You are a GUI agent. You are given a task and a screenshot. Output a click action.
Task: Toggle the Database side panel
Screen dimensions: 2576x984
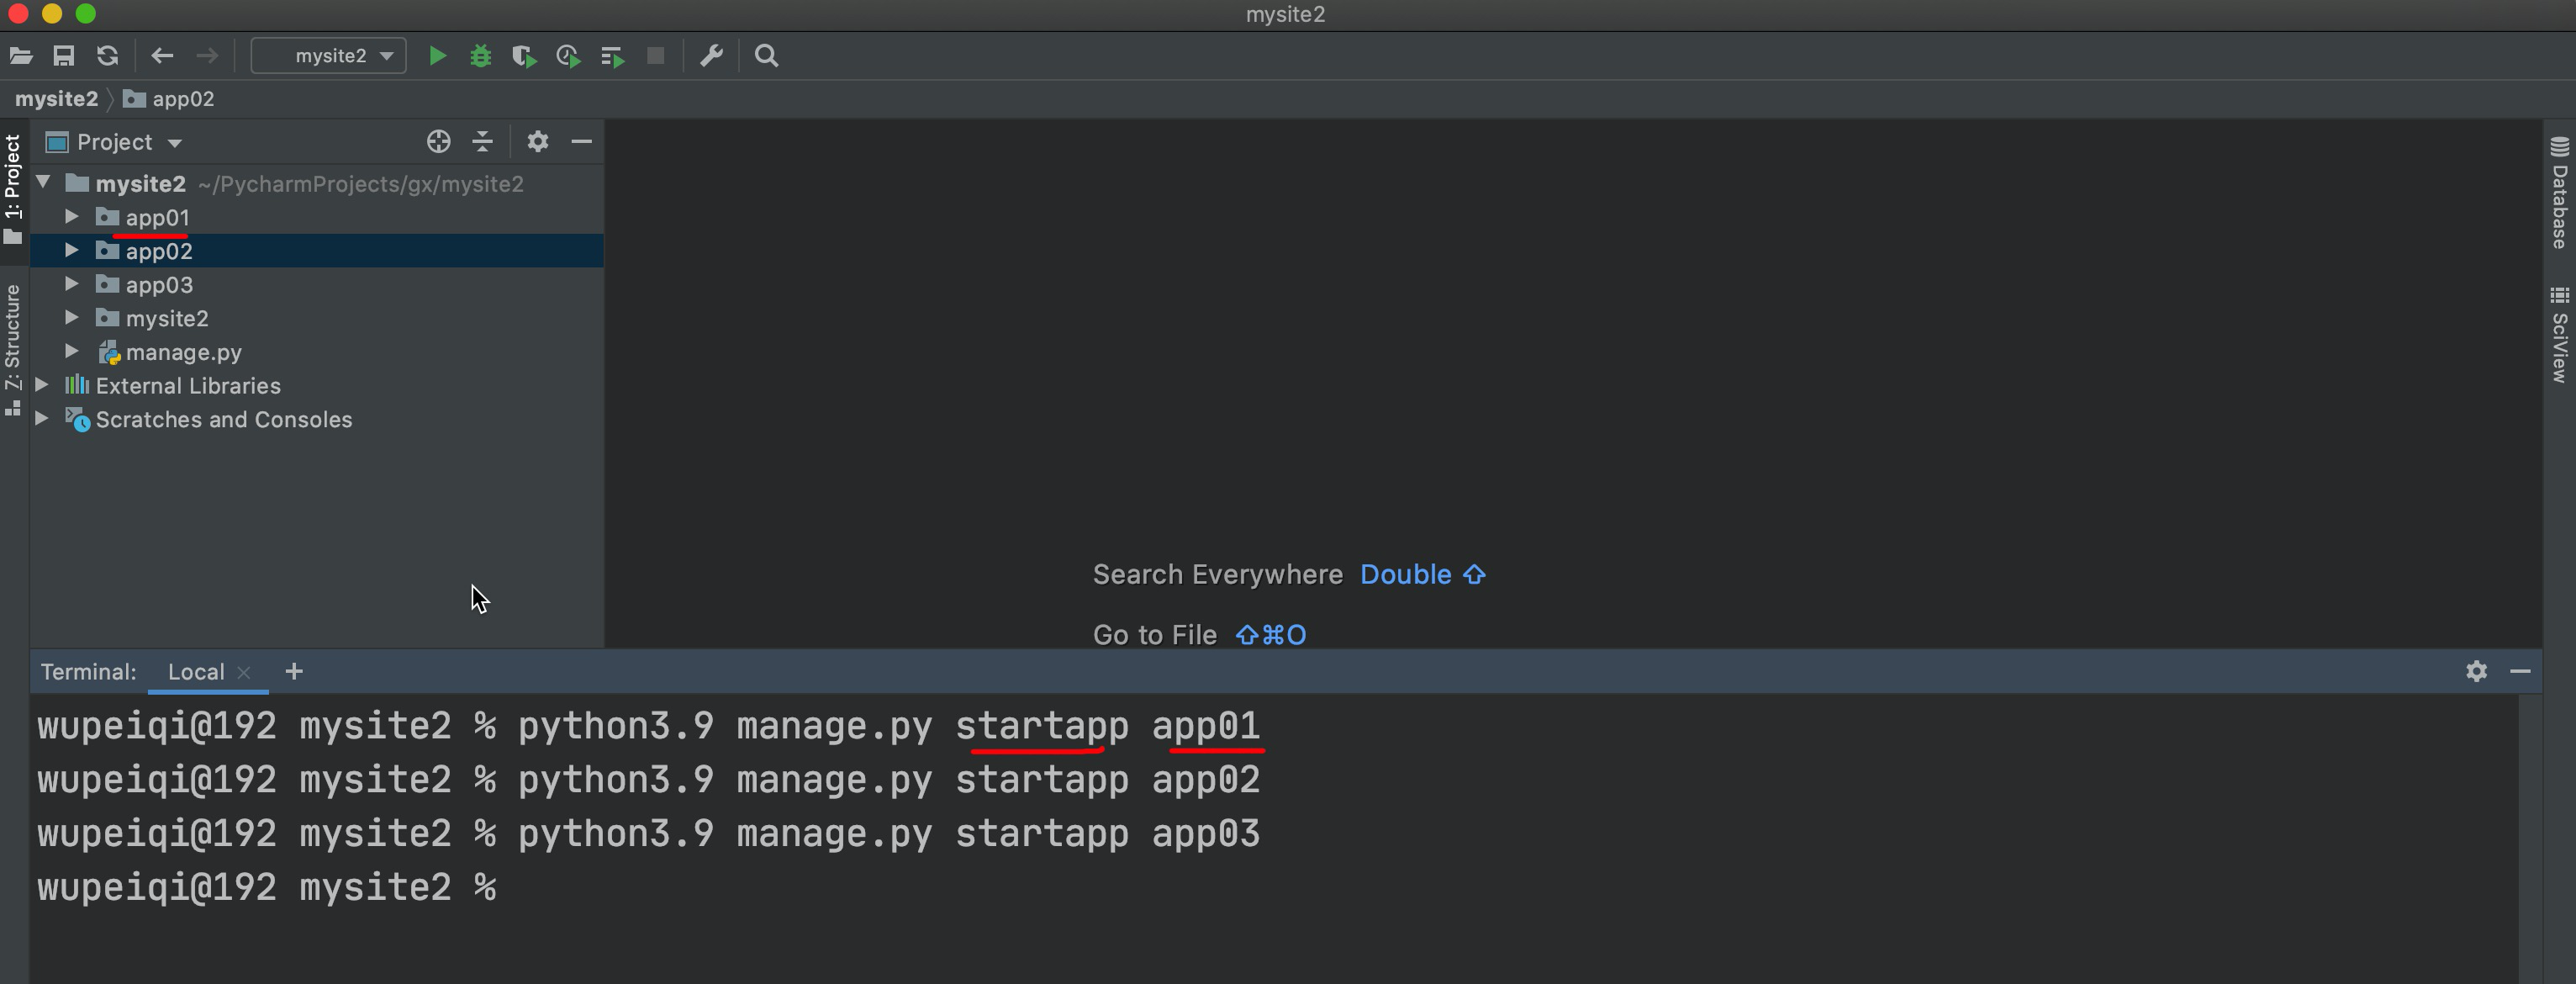(x=2559, y=193)
